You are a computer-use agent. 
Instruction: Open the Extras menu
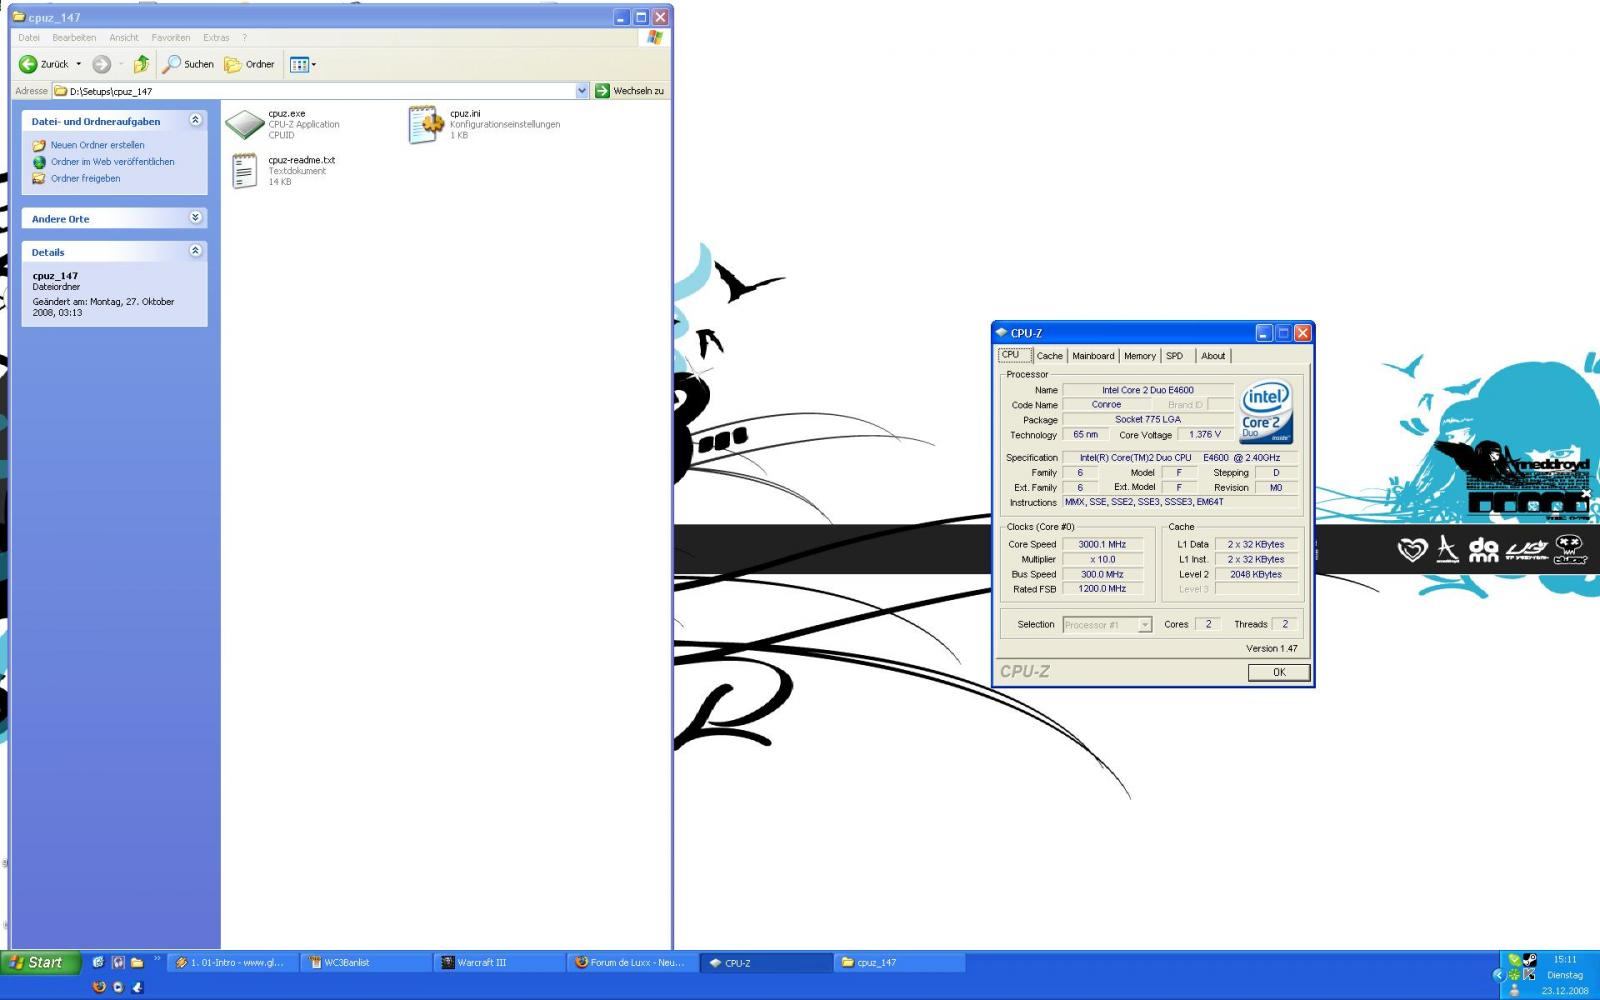pyautogui.click(x=216, y=38)
